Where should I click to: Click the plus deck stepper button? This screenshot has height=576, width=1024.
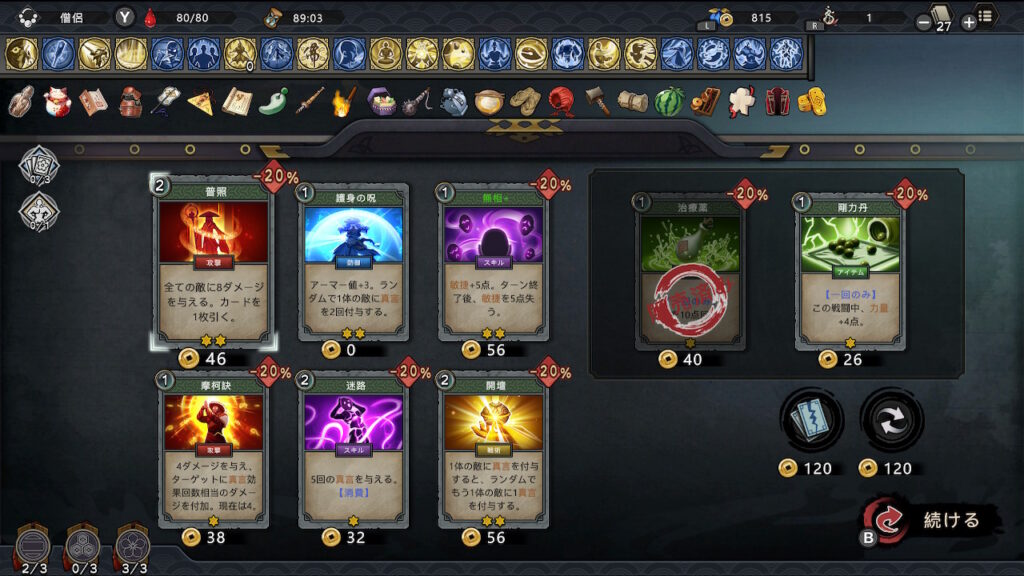969,23
